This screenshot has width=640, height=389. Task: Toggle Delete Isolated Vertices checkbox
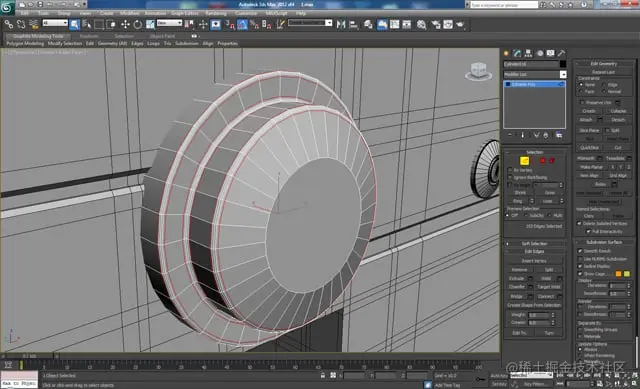(x=579, y=223)
